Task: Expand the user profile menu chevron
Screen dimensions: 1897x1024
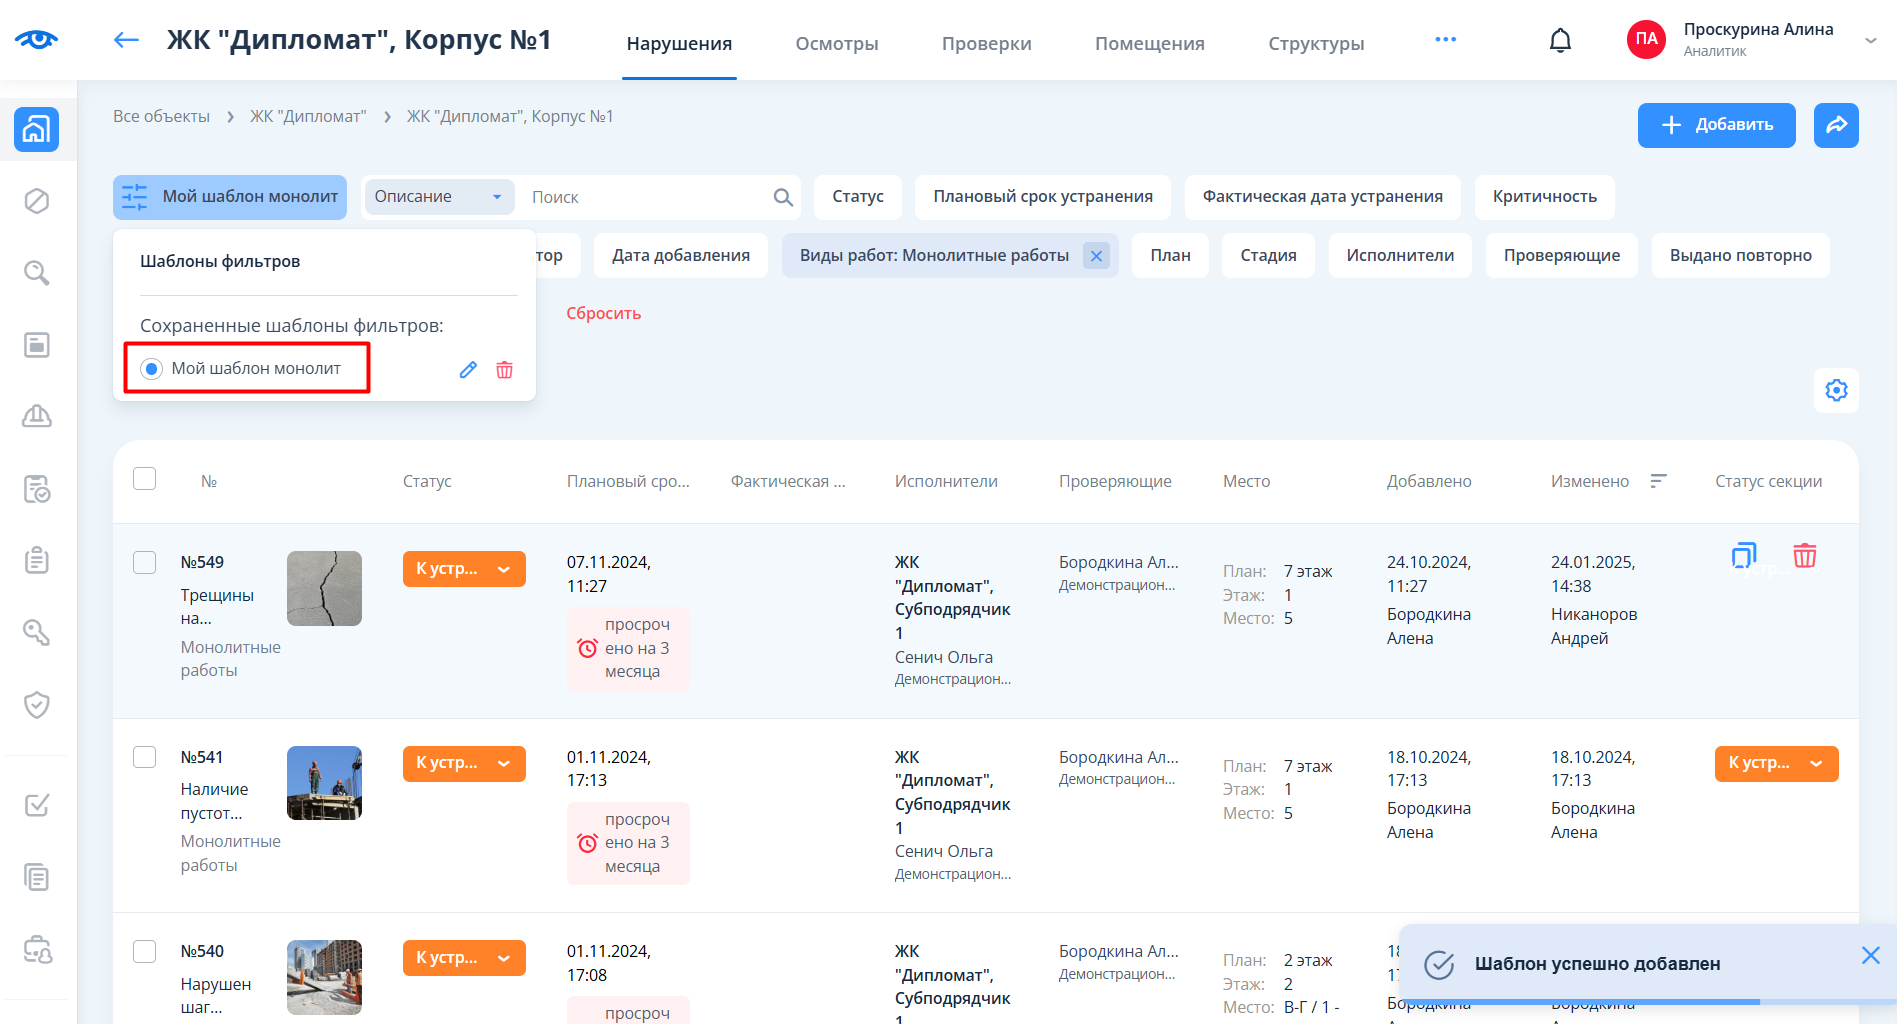Action: coord(1870,40)
